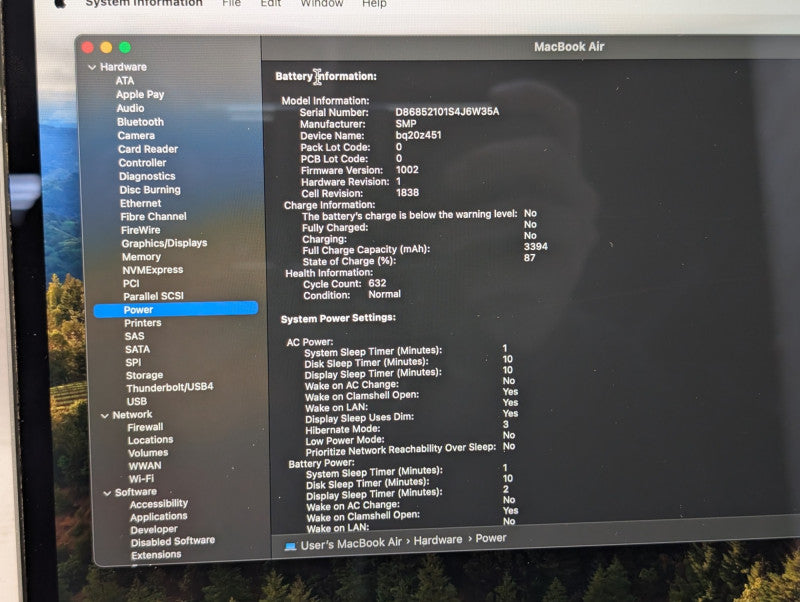Click Condition value Normal
Screen dimensions: 800x602
pyautogui.click(x=385, y=294)
